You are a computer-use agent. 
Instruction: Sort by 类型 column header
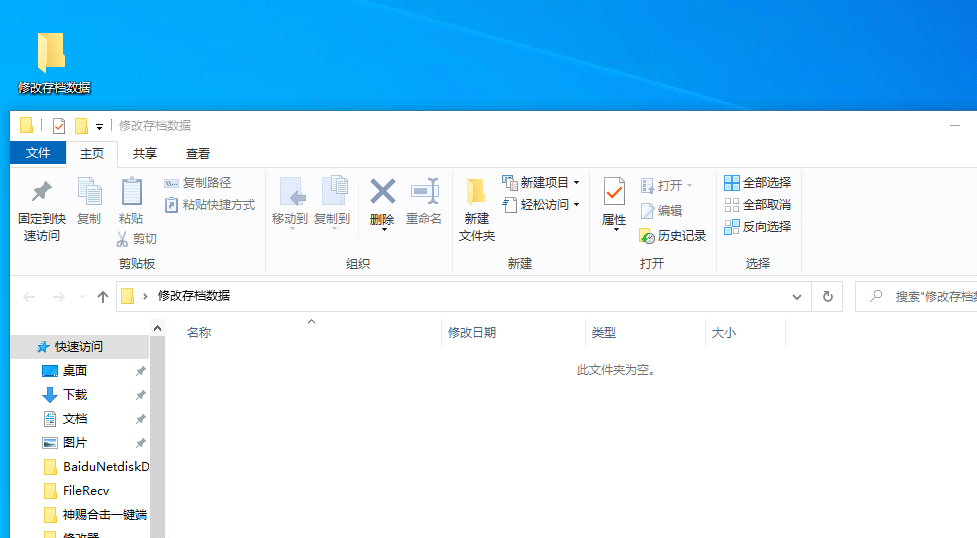point(603,333)
